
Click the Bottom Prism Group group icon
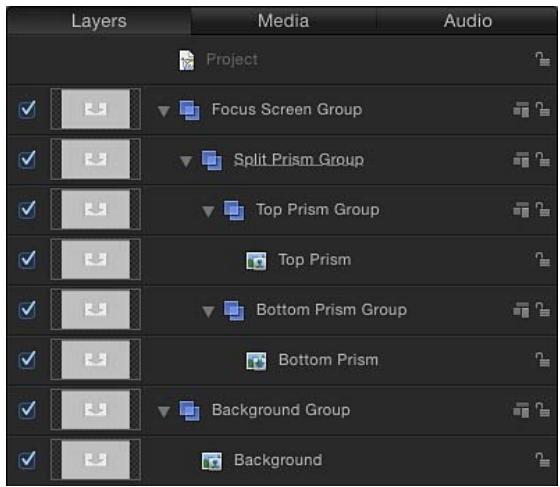[234, 310]
